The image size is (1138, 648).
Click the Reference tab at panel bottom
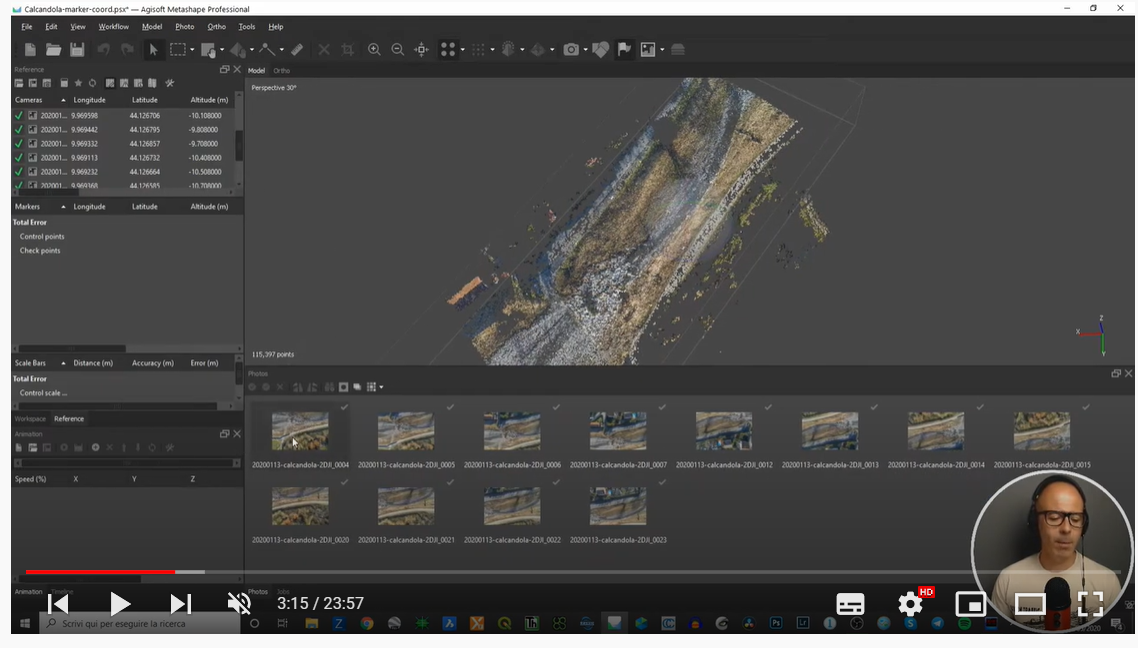[67, 420]
